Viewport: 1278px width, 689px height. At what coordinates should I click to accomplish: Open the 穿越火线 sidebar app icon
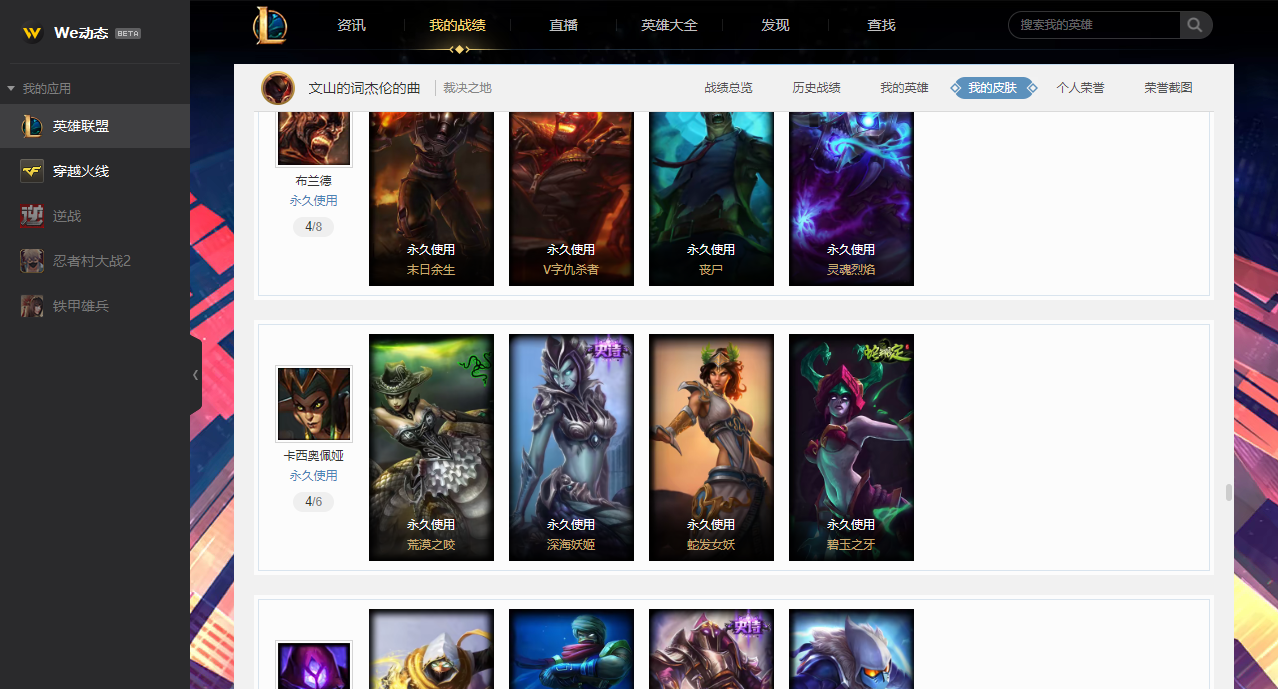point(32,171)
